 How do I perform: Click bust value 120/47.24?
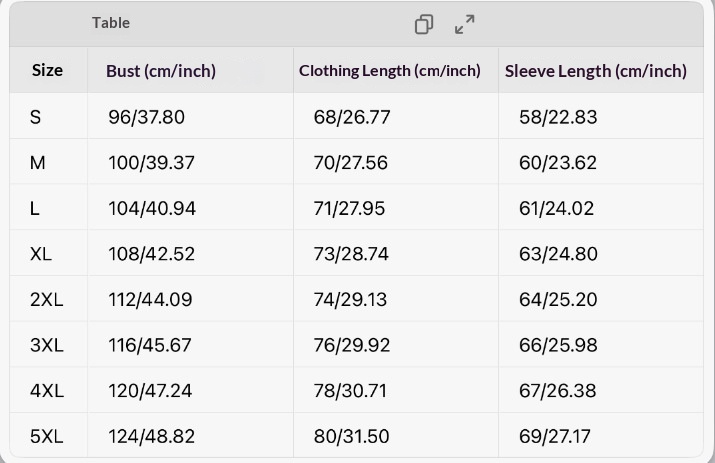(151, 391)
